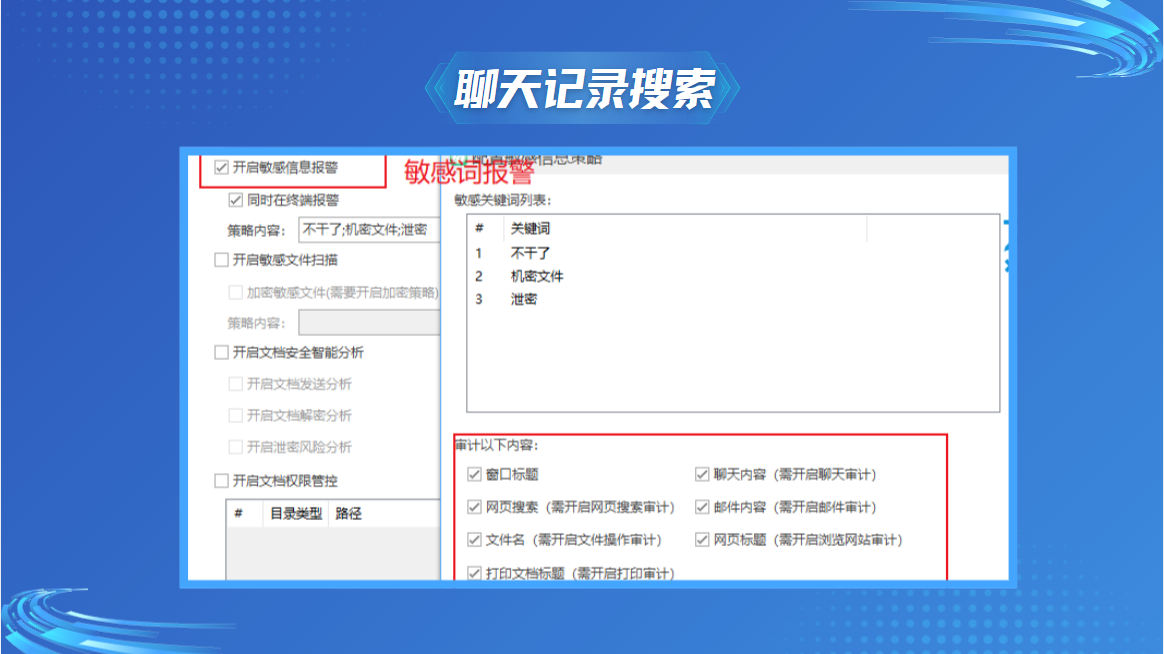This screenshot has width=1164, height=654.
Task: Check 开启泄密风险分析 option
Action: click(x=235, y=447)
